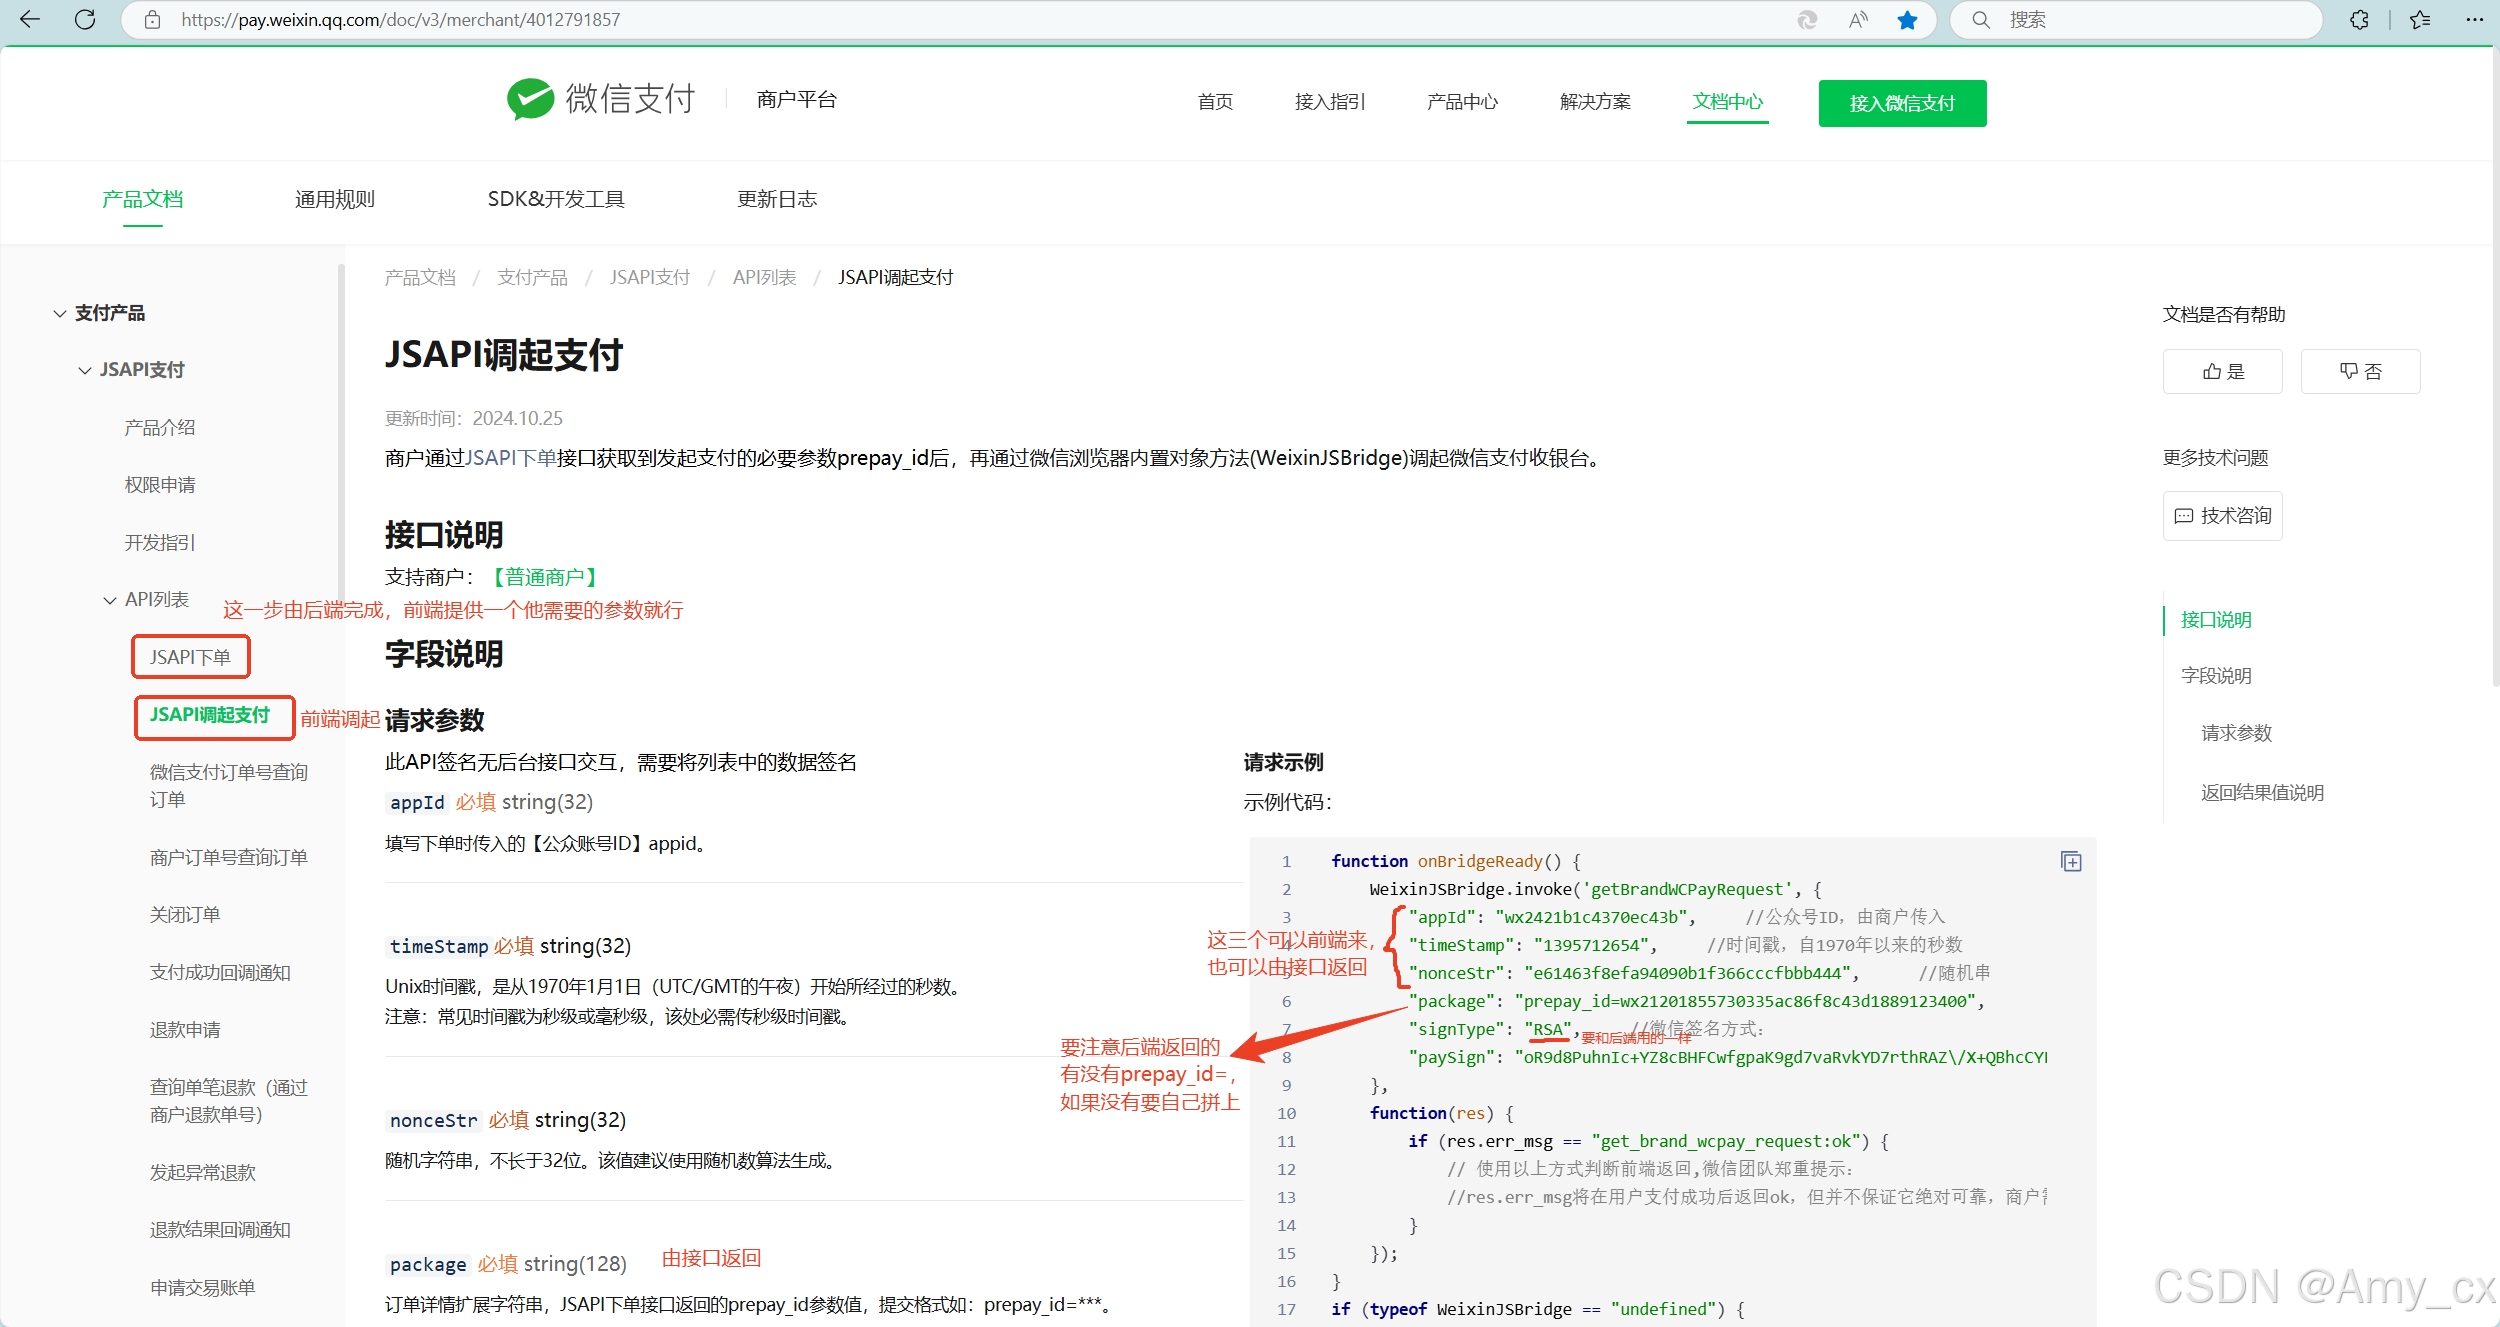Open 发起异常退款 in the sidebar
Viewport: 2500px width, 1327px height.
[203, 1173]
